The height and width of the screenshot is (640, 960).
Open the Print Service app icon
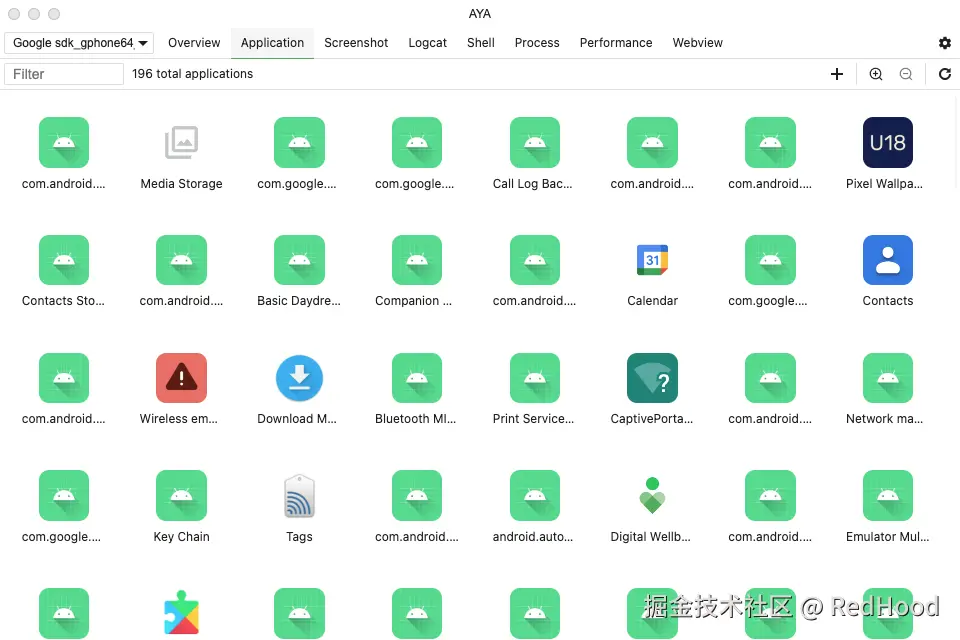click(534, 378)
